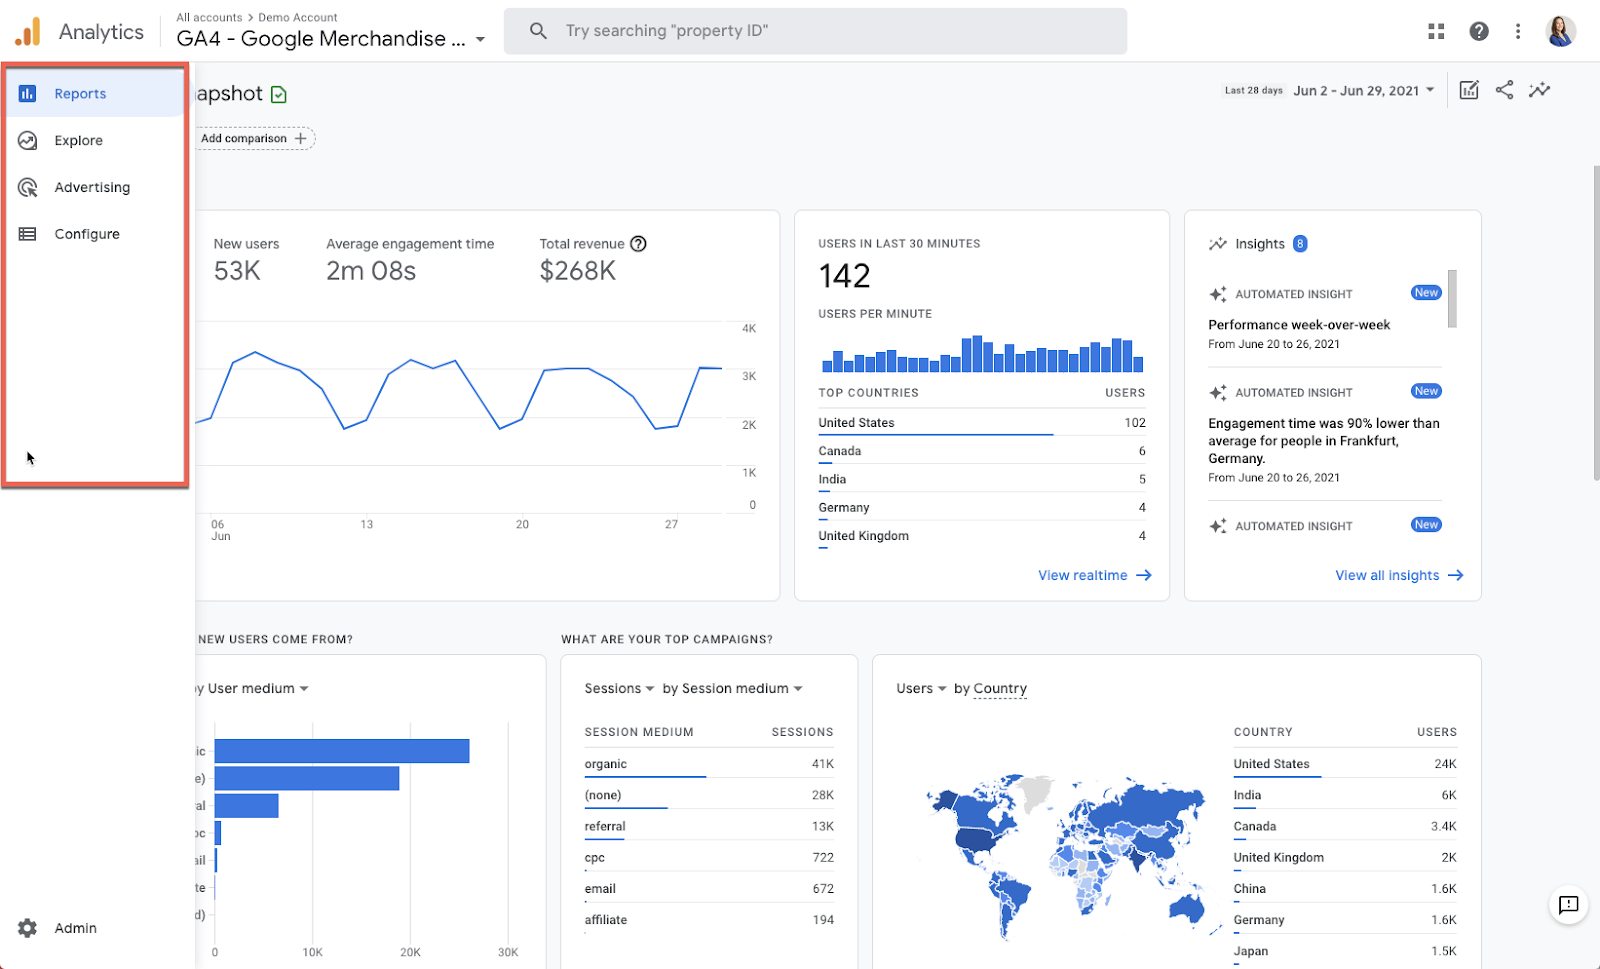
Task: Open the User medium dimension dropdown
Action: (257, 689)
